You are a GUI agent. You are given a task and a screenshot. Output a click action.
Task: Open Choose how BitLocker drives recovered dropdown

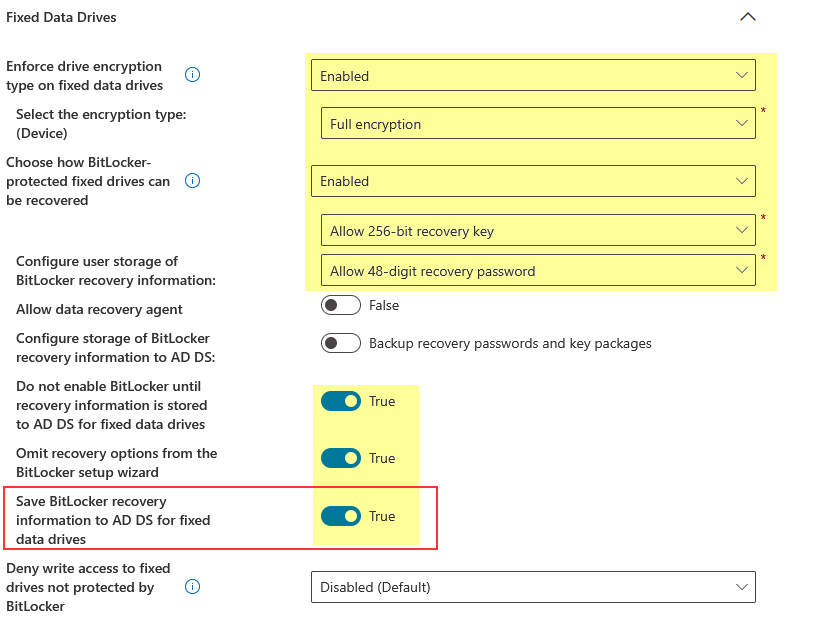point(533,181)
